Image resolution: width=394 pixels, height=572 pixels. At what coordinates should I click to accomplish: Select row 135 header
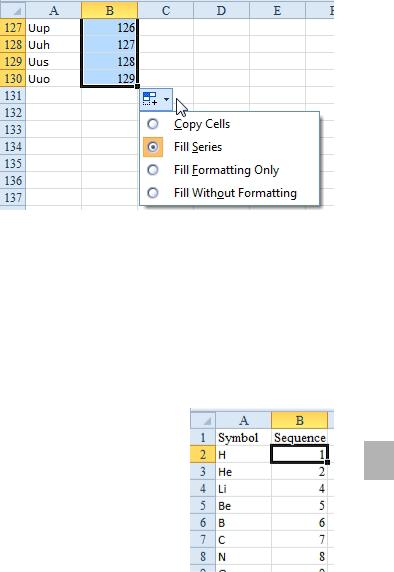[13, 163]
